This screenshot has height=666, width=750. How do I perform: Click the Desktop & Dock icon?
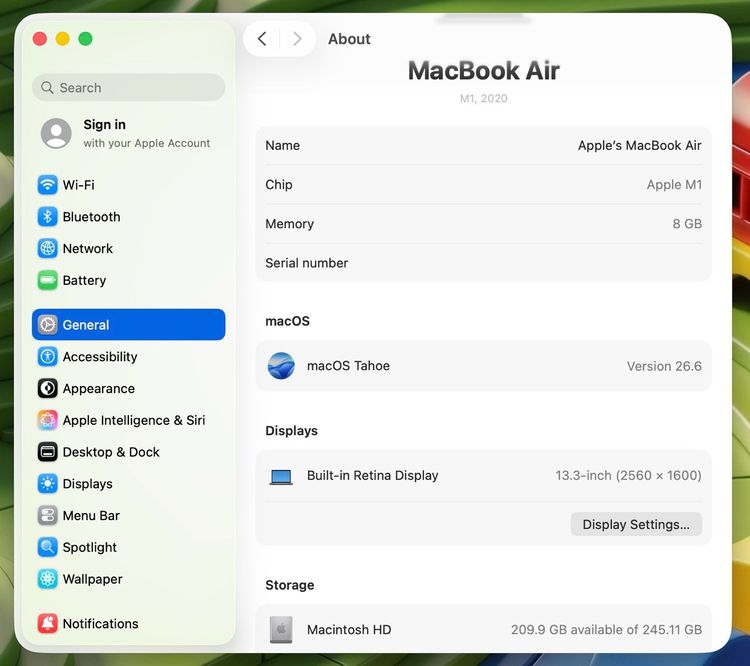pos(47,452)
